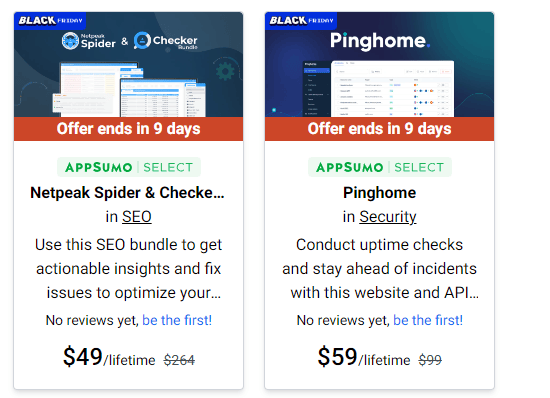This screenshot has width=550, height=398.
Task: Click the $59/lifetime price
Action: pos(364,357)
